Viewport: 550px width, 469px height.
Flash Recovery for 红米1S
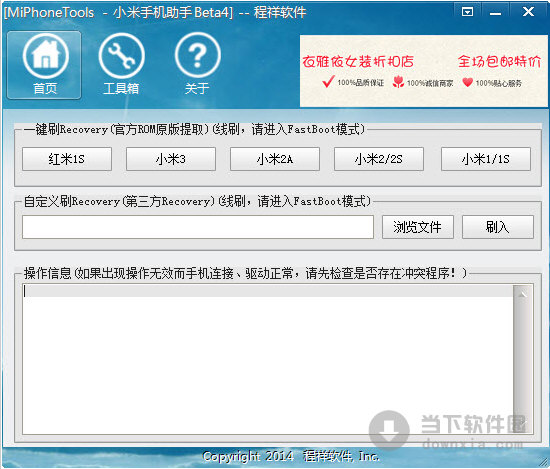pyautogui.click(x=67, y=159)
